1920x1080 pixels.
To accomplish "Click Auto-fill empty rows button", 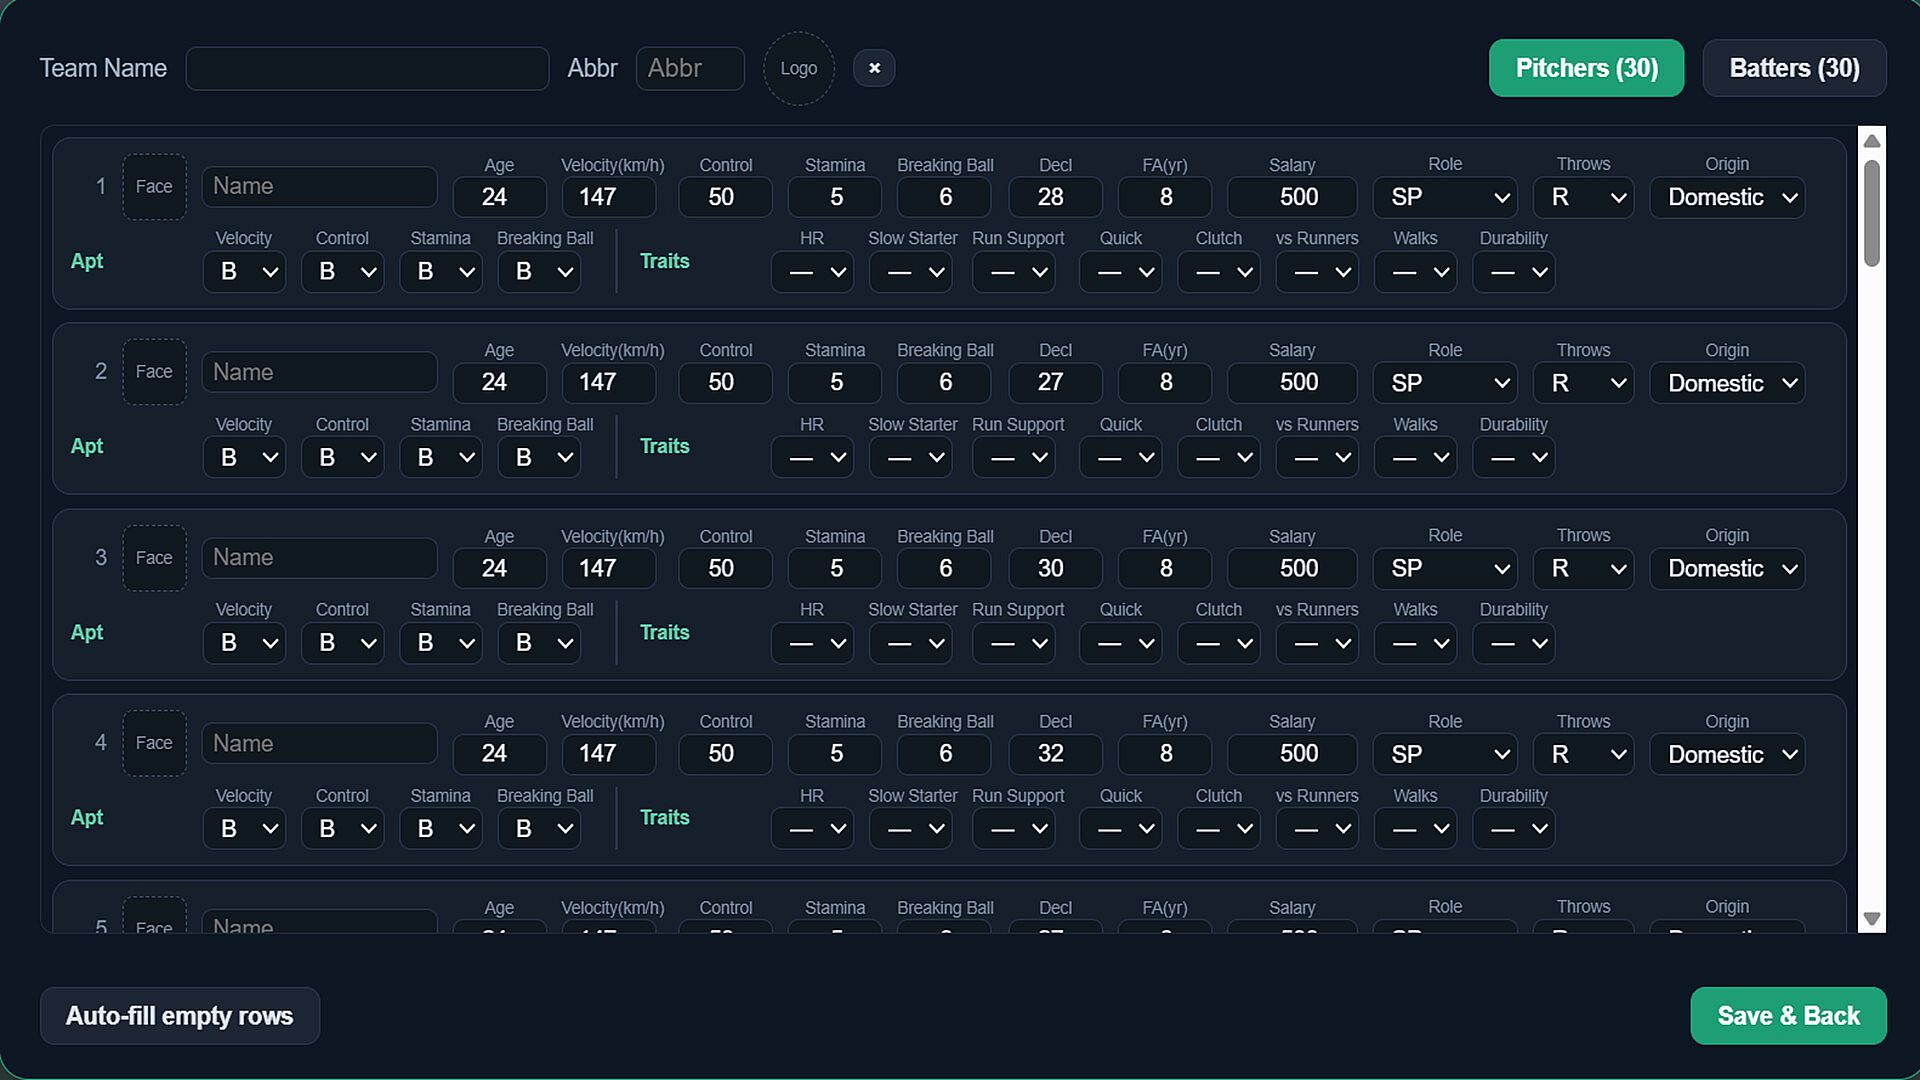I will point(180,1016).
